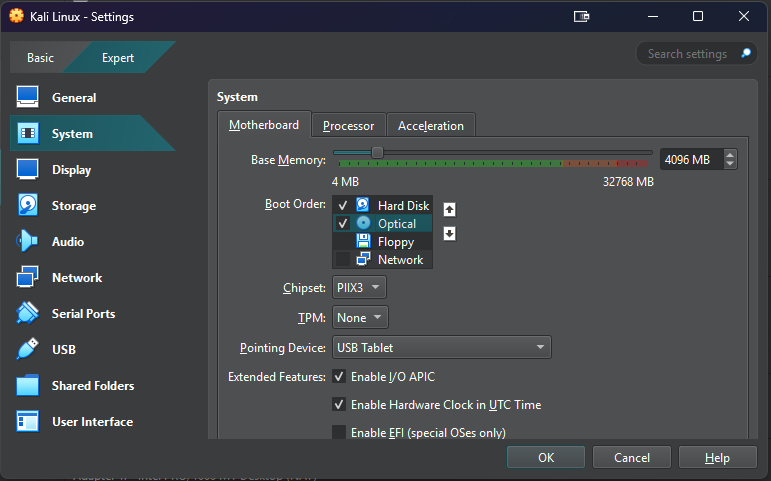Enable Network boot checkbox
Viewport: 771px width, 481px height.
tap(342, 259)
